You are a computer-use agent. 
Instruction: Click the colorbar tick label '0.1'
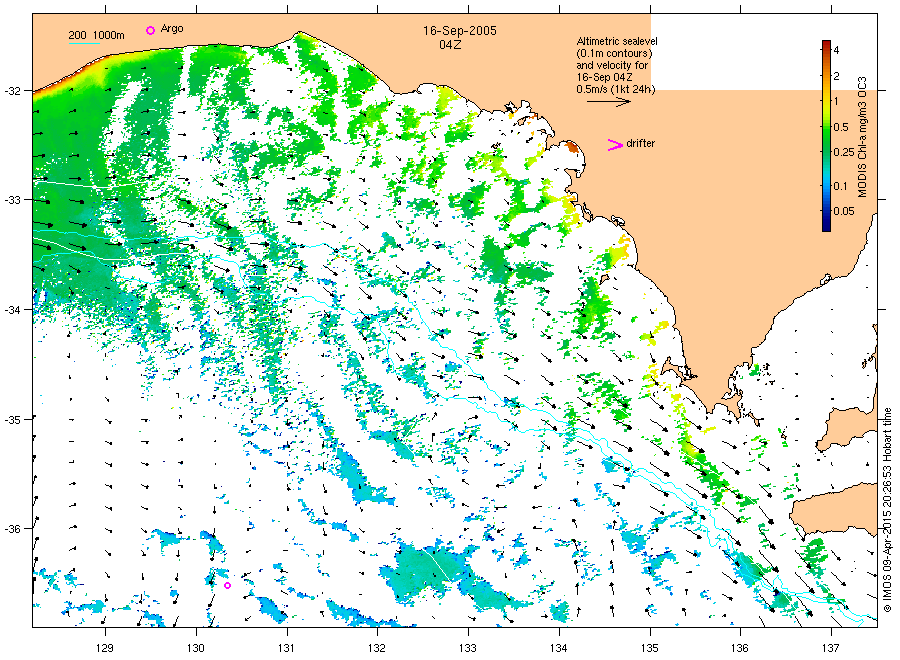pos(840,186)
